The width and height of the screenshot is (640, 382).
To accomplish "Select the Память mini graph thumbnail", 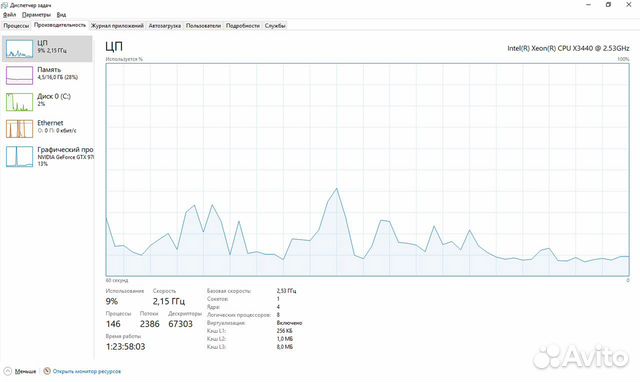I will 19,76.
